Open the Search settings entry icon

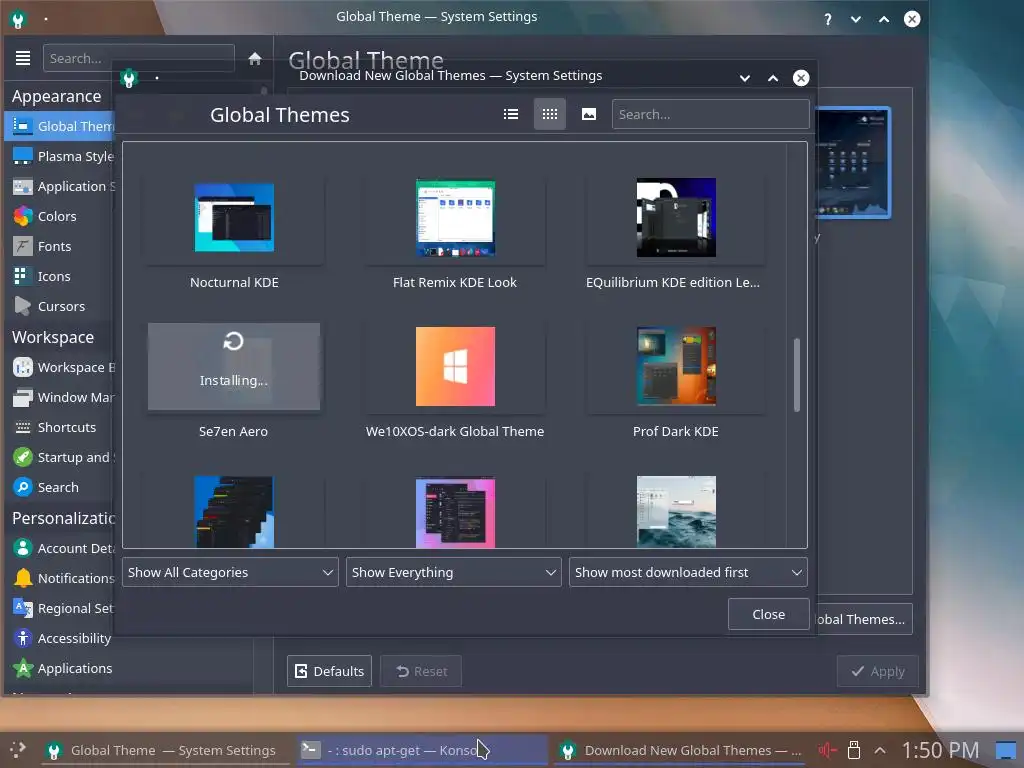tap(23, 487)
